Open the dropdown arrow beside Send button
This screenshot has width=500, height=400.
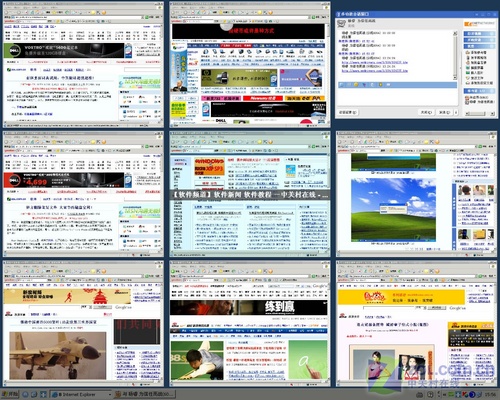tap(456, 112)
